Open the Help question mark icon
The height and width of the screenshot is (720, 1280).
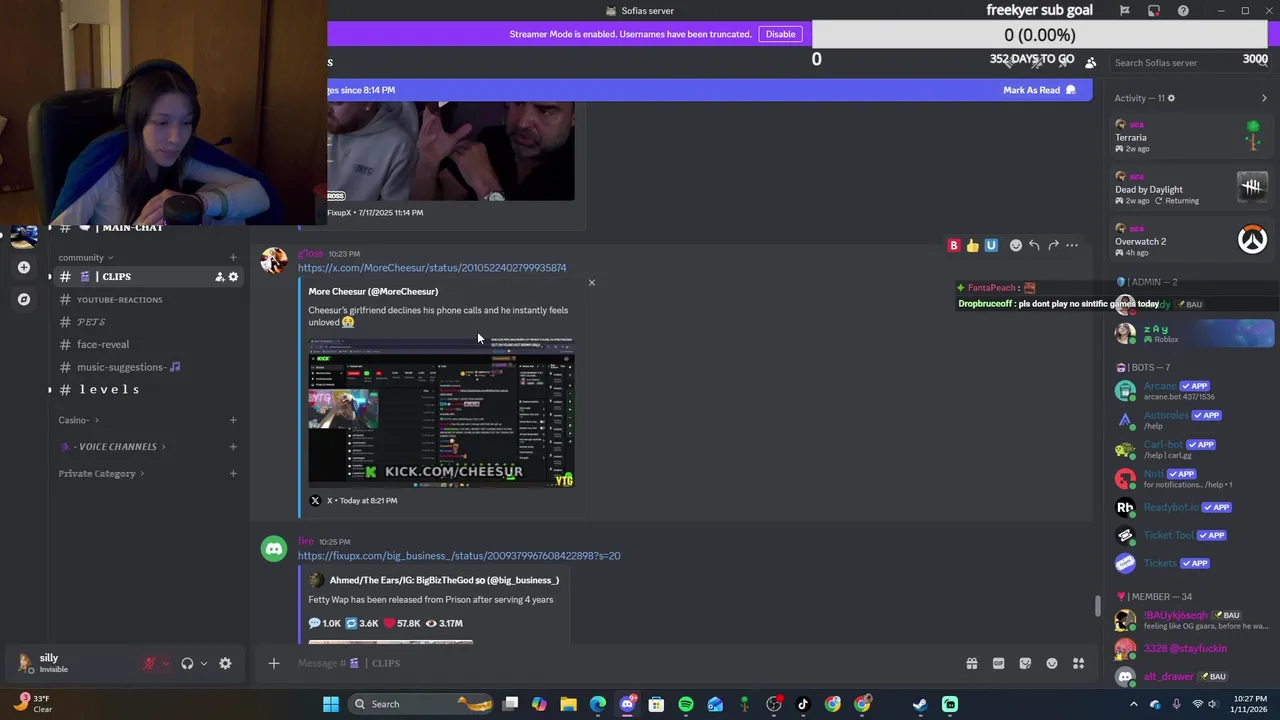(1183, 11)
